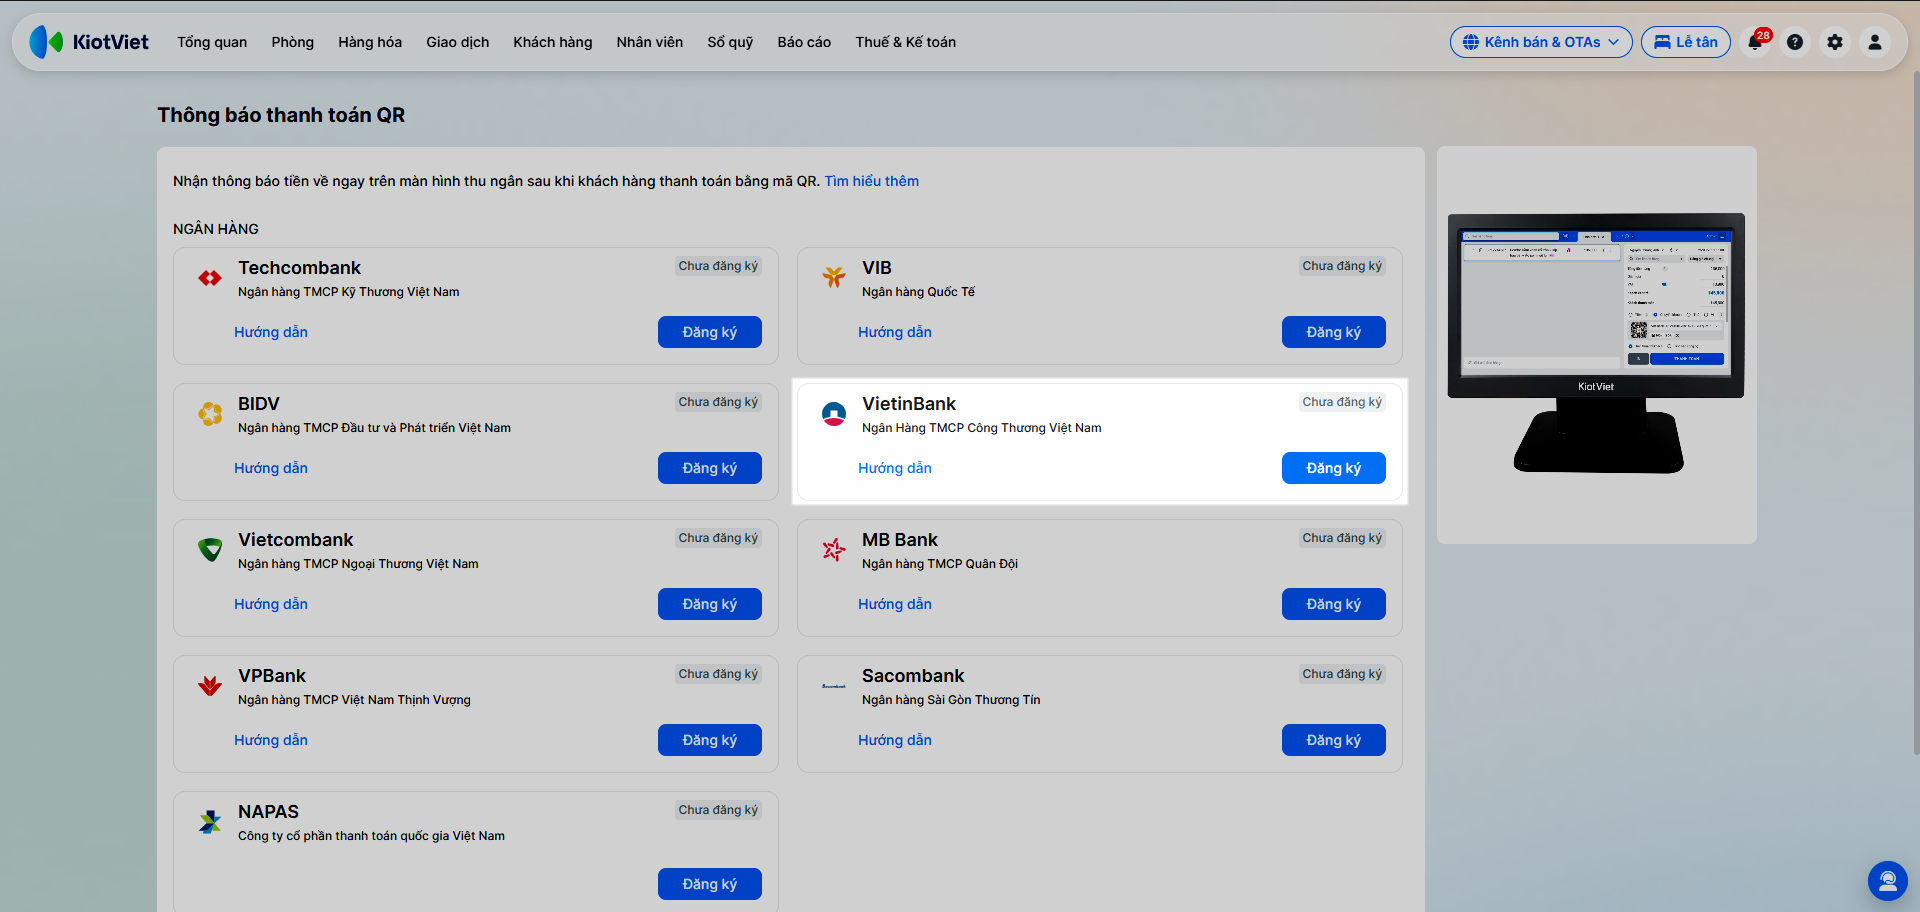The height and width of the screenshot is (912, 1920).
Task: Open VietinBank Hướng dẫn guide
Action: [x=895, y=468]
